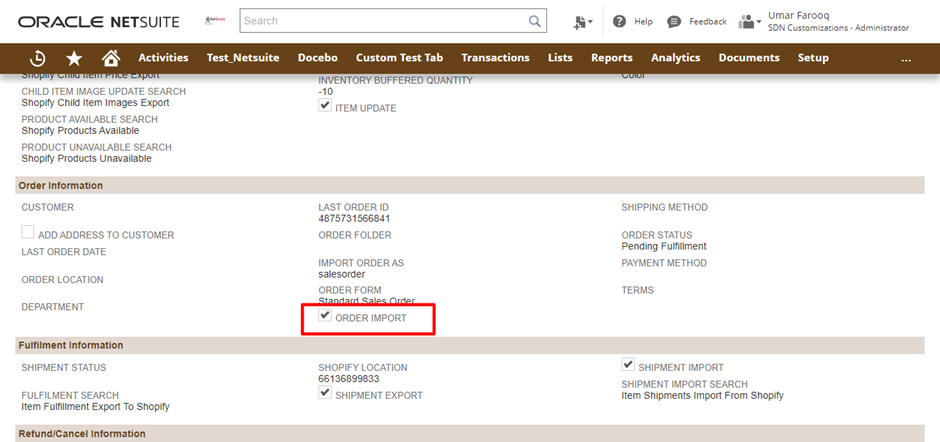Click the Order Location field label

coord(62,280)
